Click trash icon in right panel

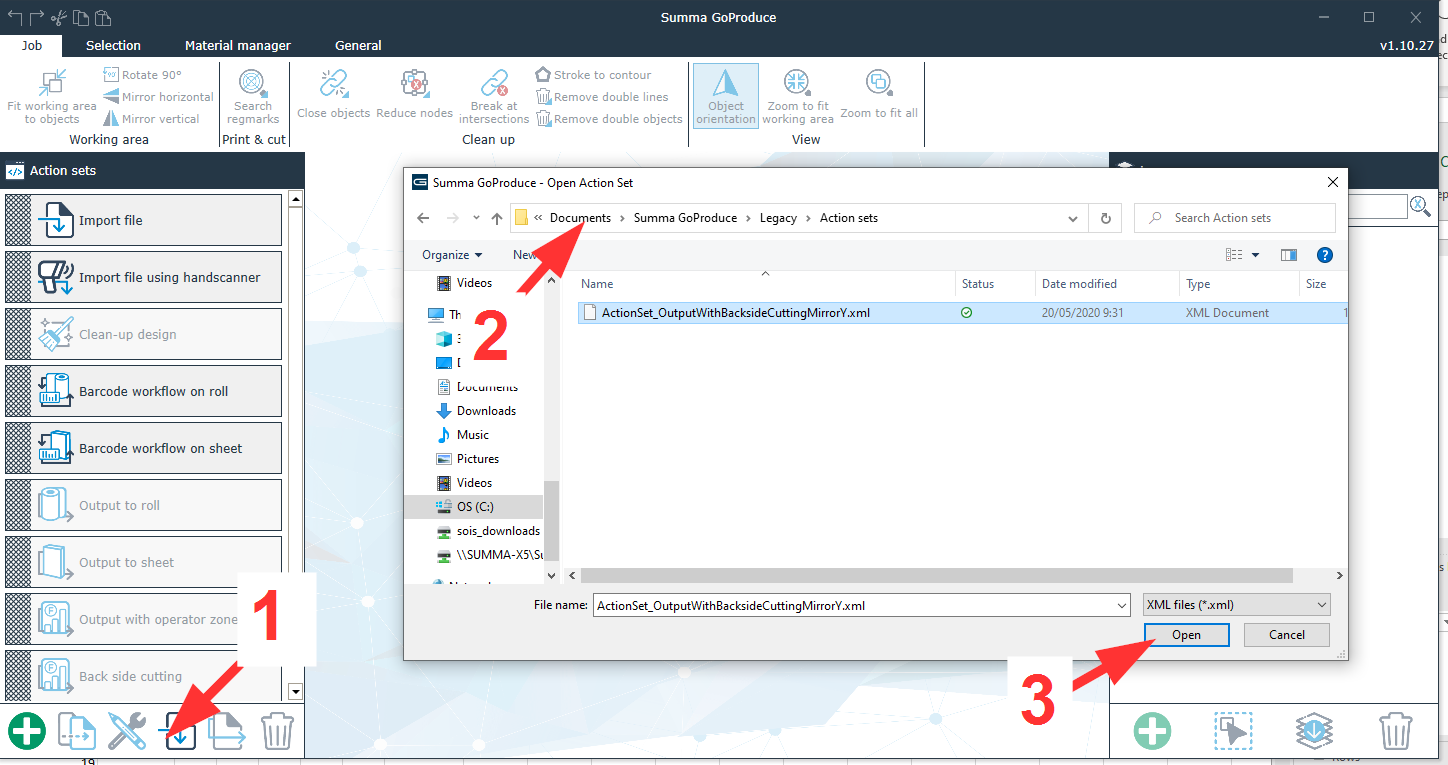click(1395, 732)
